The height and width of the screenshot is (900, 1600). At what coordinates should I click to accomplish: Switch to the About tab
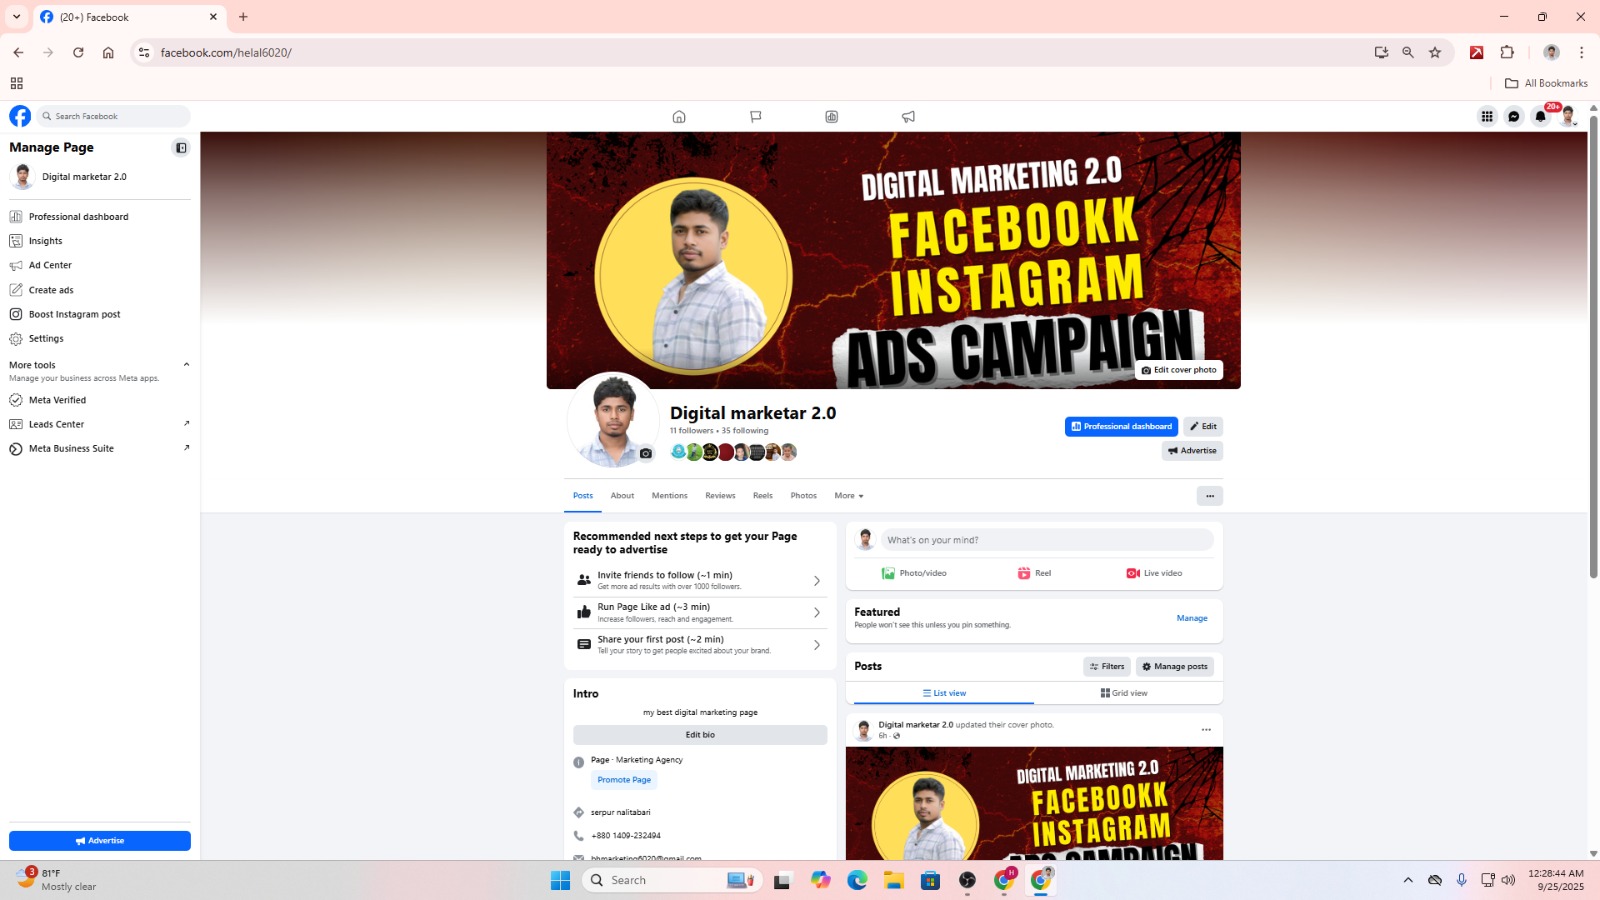(x=622, y=496)
